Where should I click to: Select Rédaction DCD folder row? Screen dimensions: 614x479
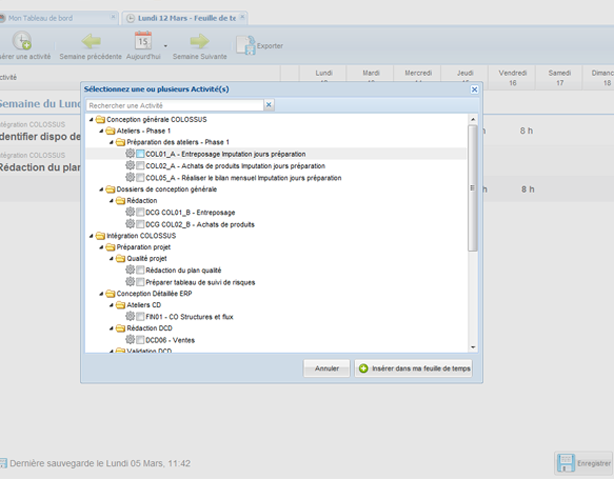tap(276, 328)
